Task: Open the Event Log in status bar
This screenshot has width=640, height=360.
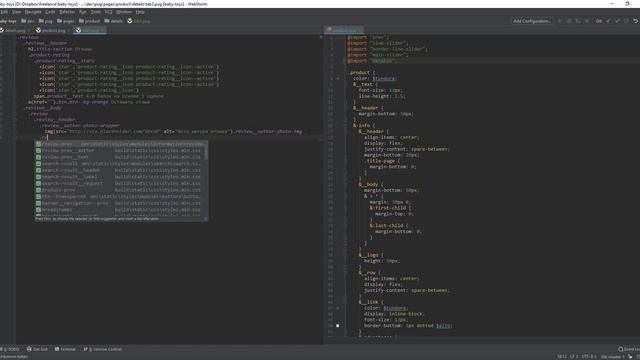Action: 629,349
